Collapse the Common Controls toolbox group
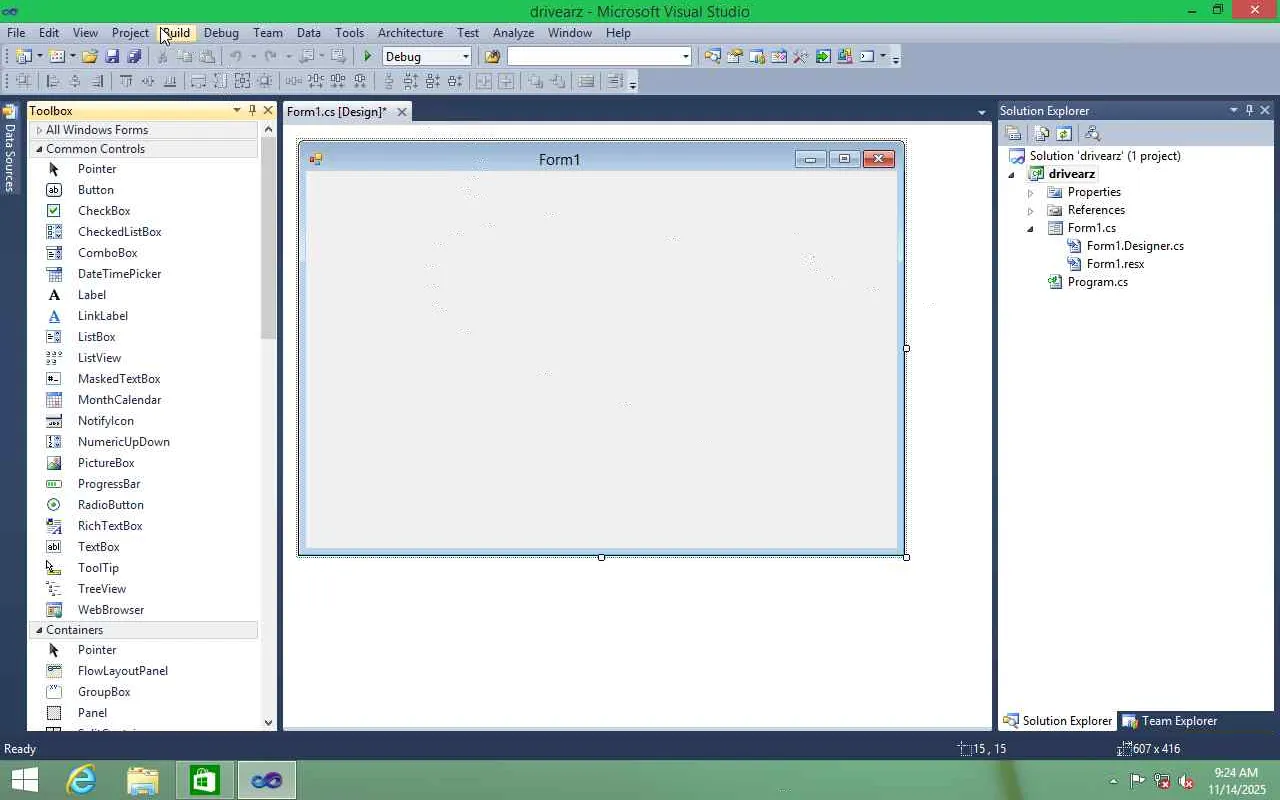 coord(39,149)
